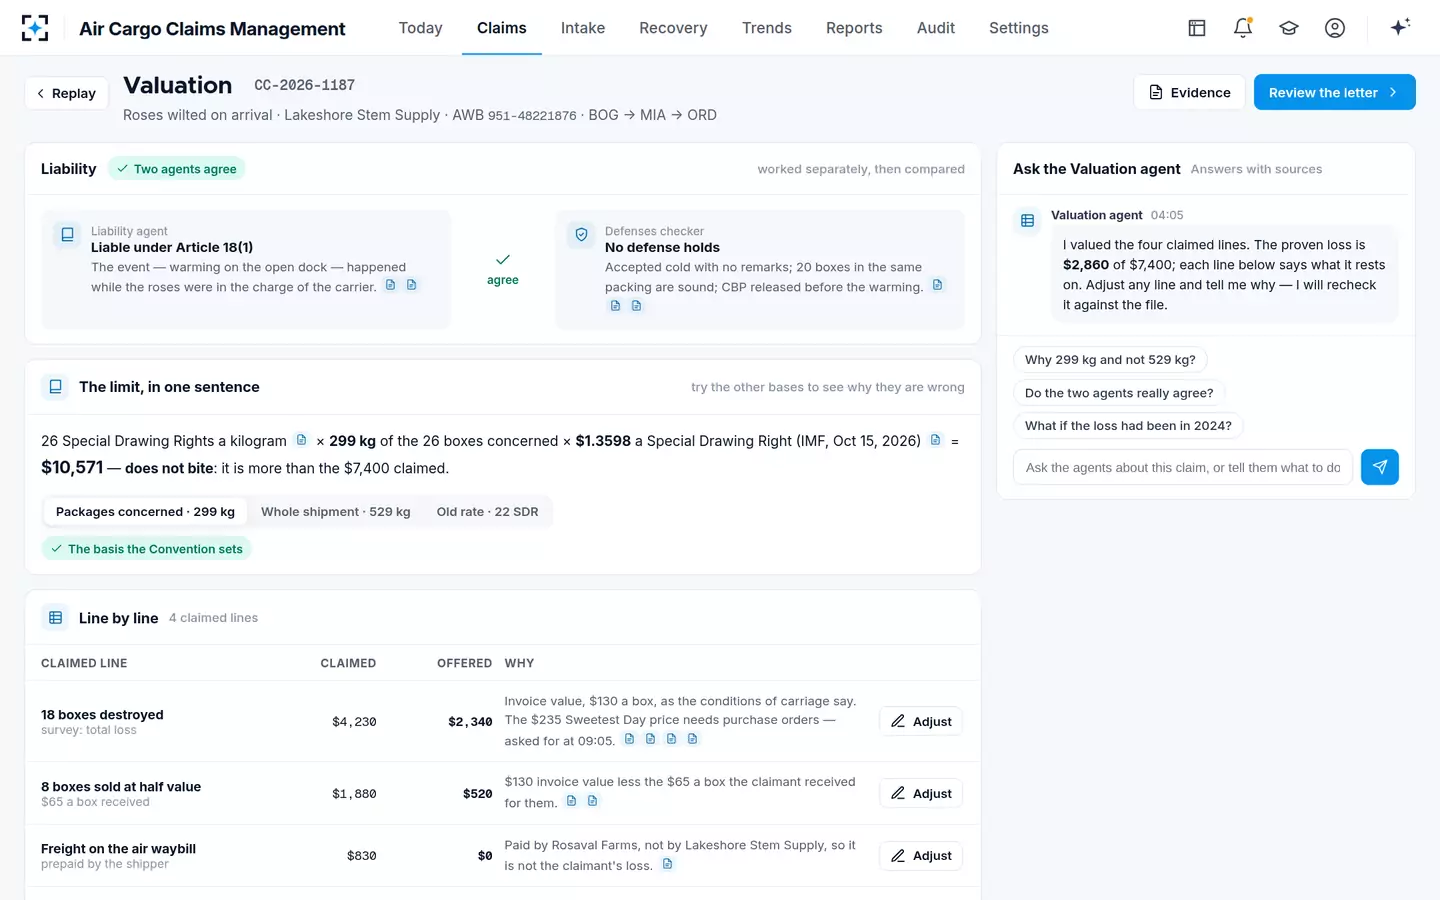
Task: Switch basis to 'Old rate · 22 SDR'
Action: (487, 511)
